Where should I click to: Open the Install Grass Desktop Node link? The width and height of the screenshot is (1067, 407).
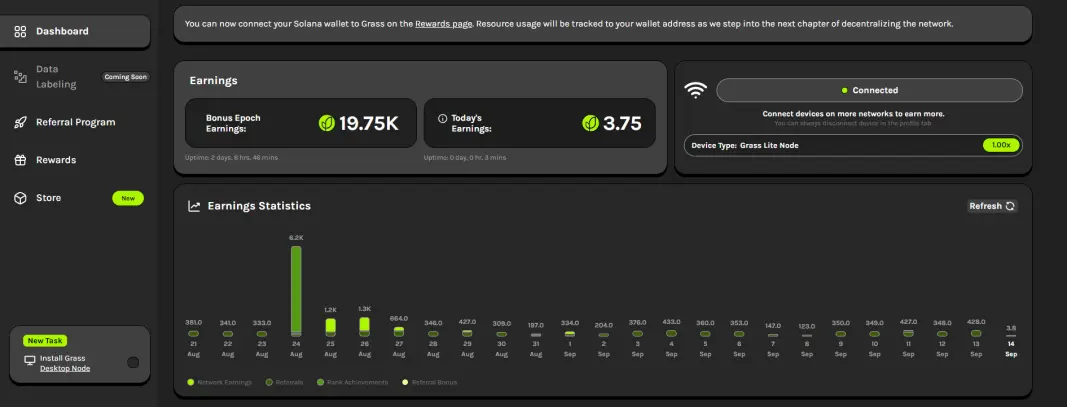point(65,369)
